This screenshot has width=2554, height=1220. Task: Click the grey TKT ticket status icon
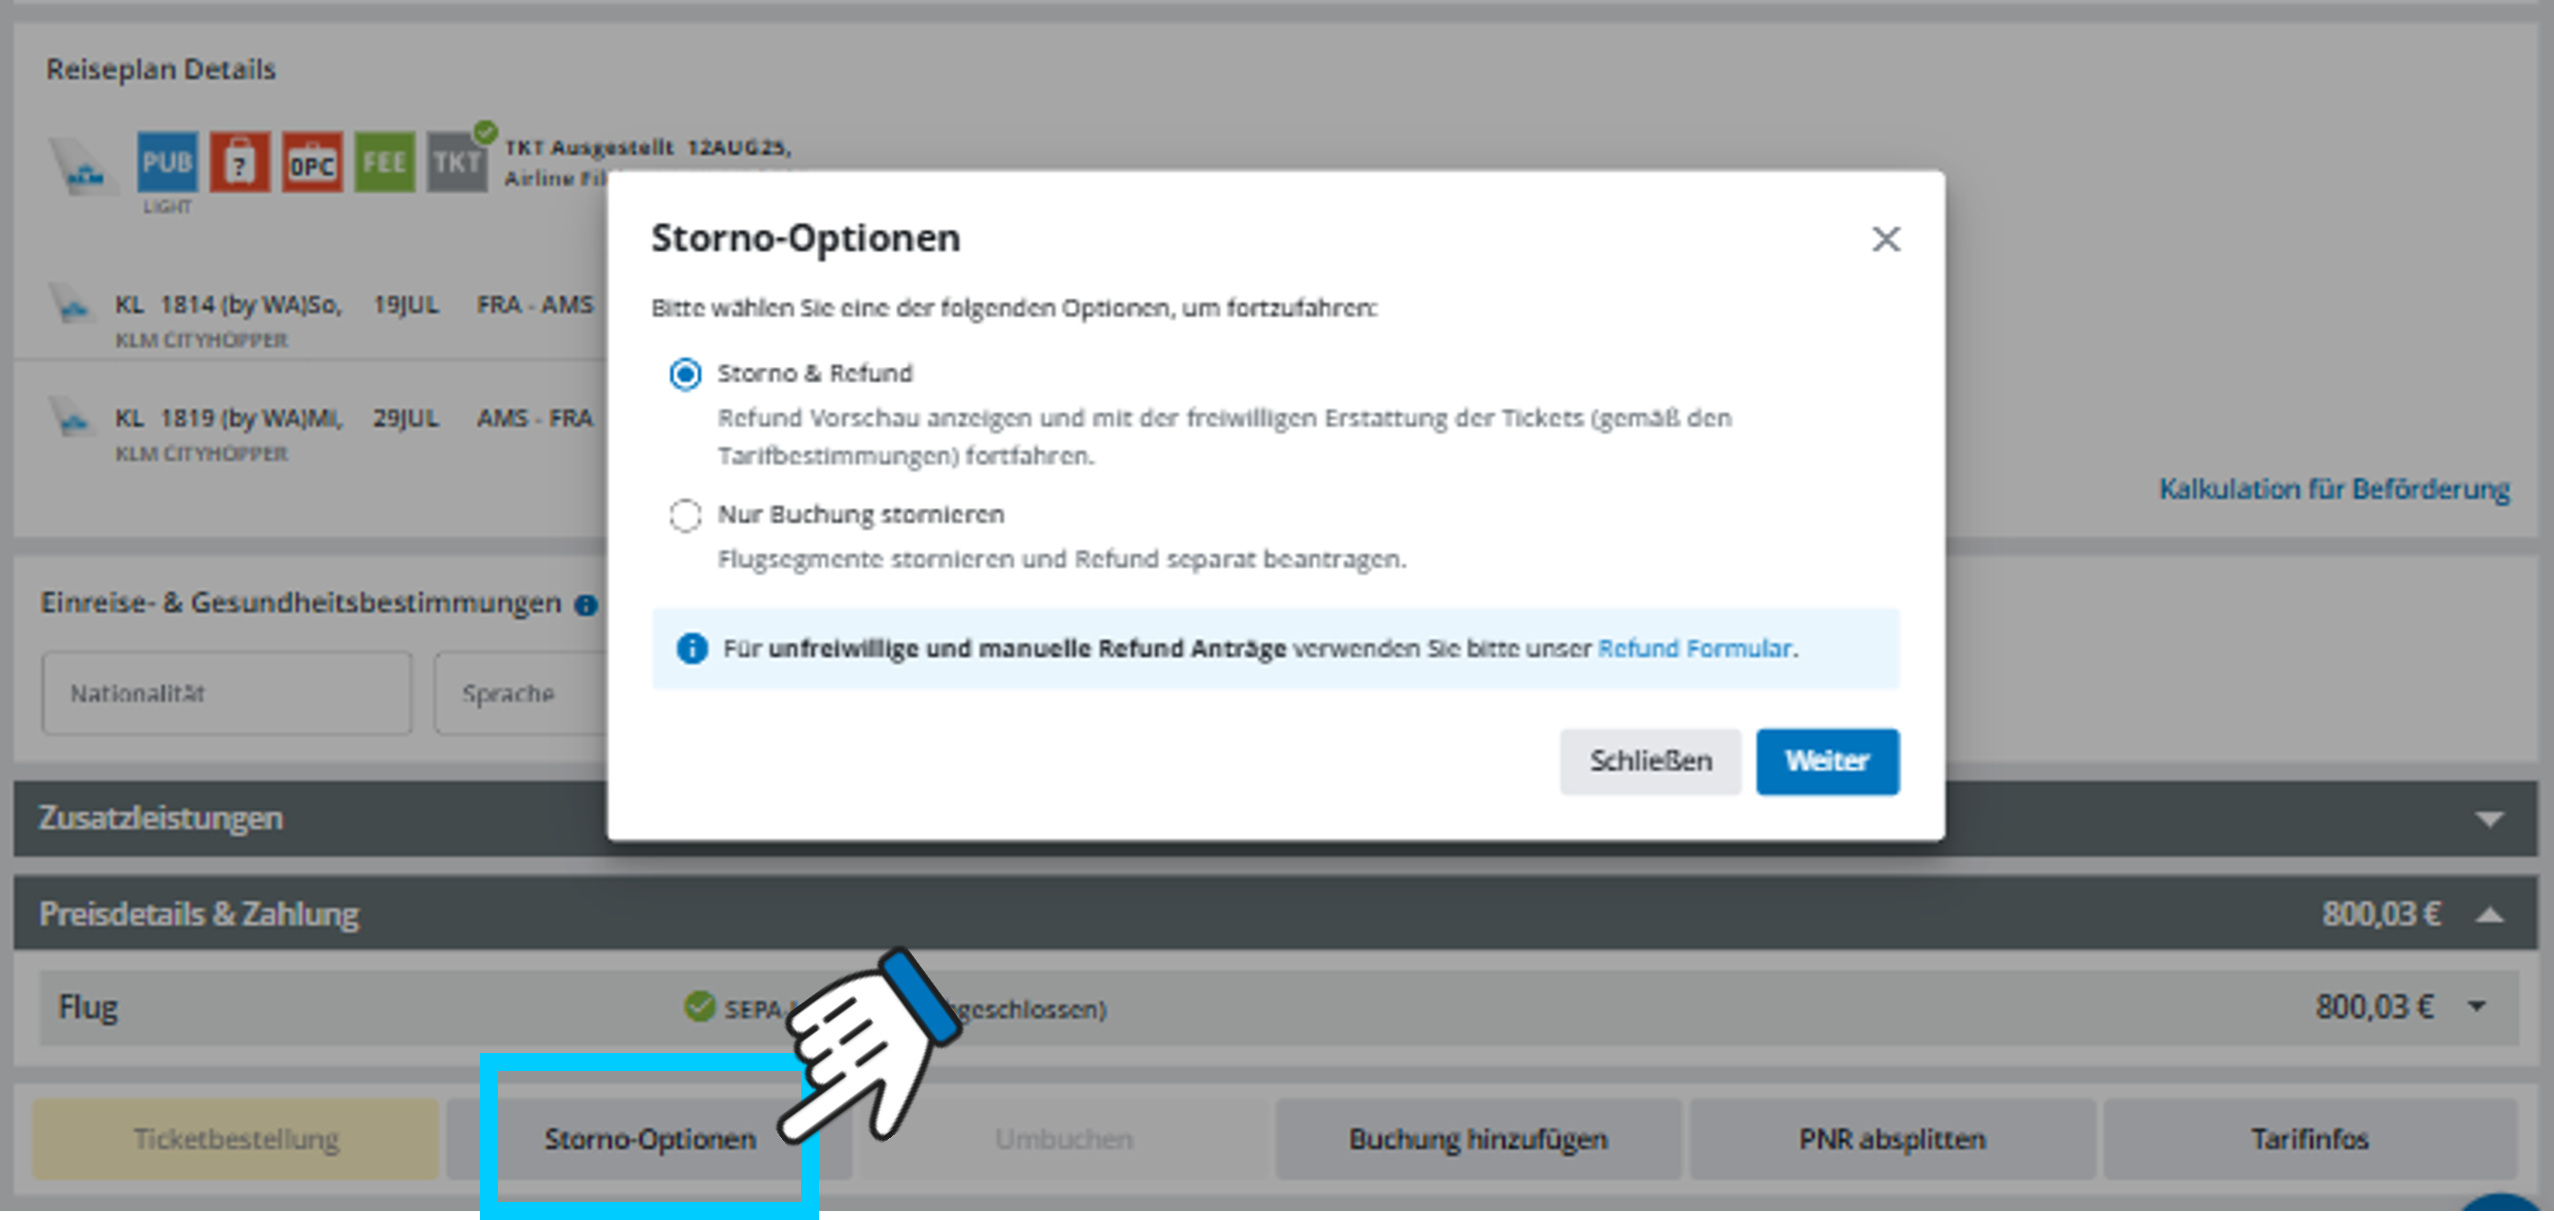[x=457, y=162]
